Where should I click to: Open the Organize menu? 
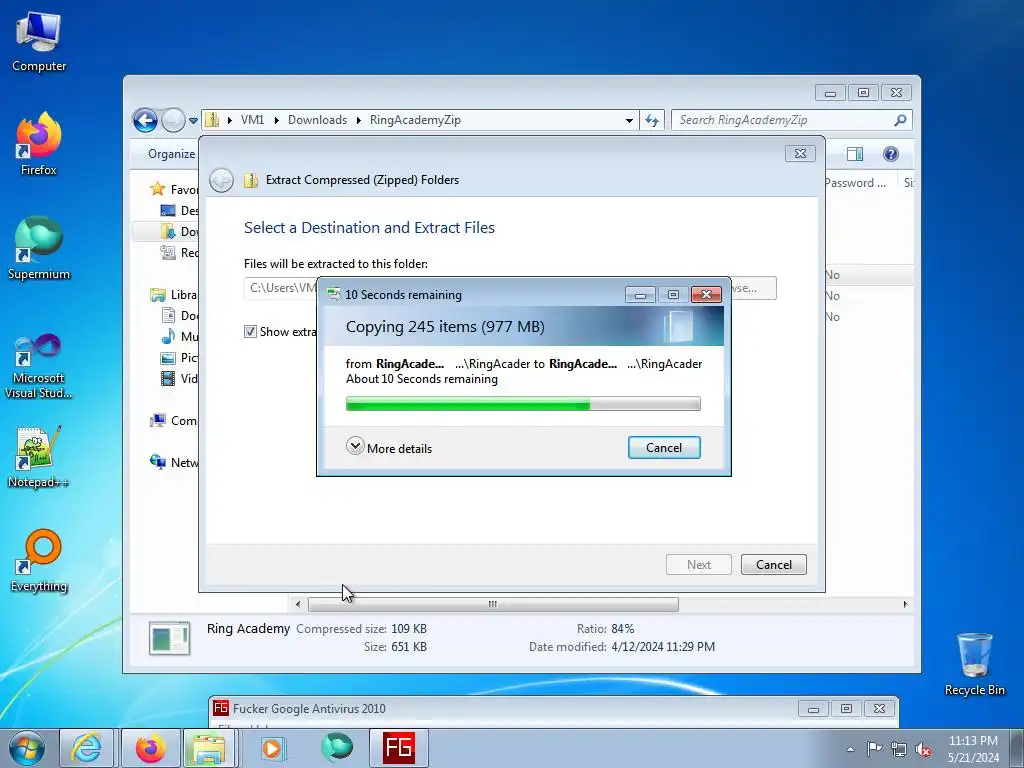pos(171,154)
